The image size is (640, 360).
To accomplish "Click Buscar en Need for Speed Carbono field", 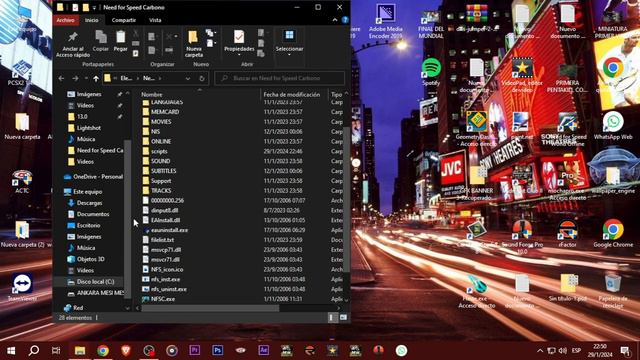I will click(280, 78).
